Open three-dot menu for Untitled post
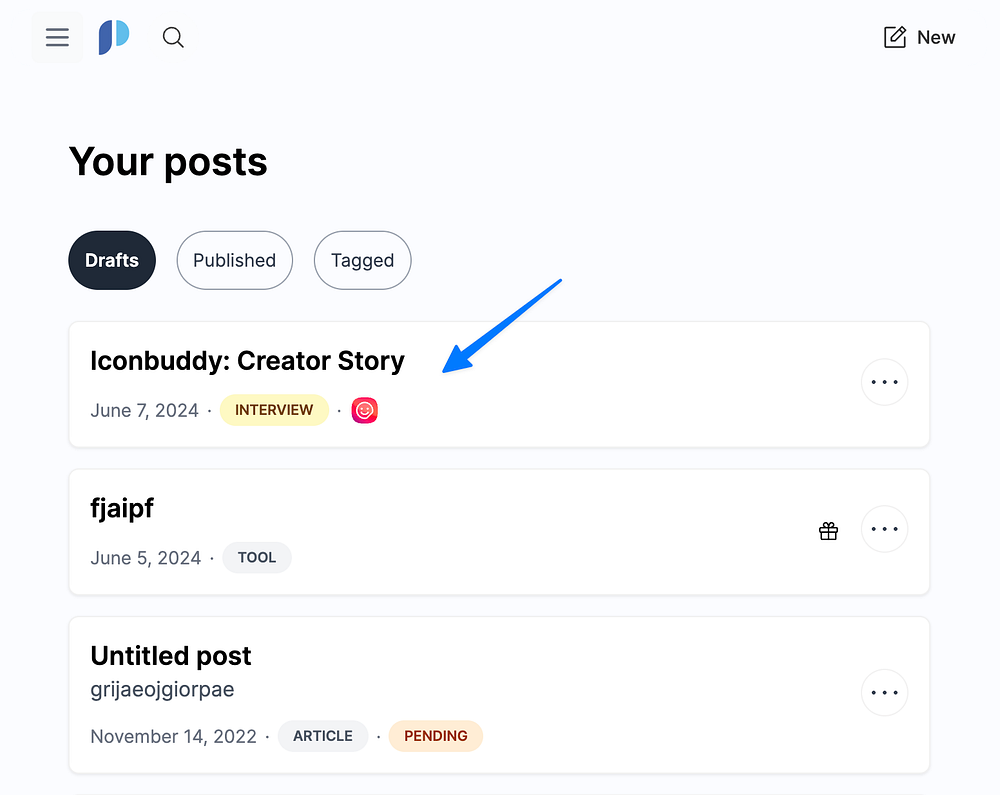This screenshot has width=1000, height=795. click(x=884, y=692)
